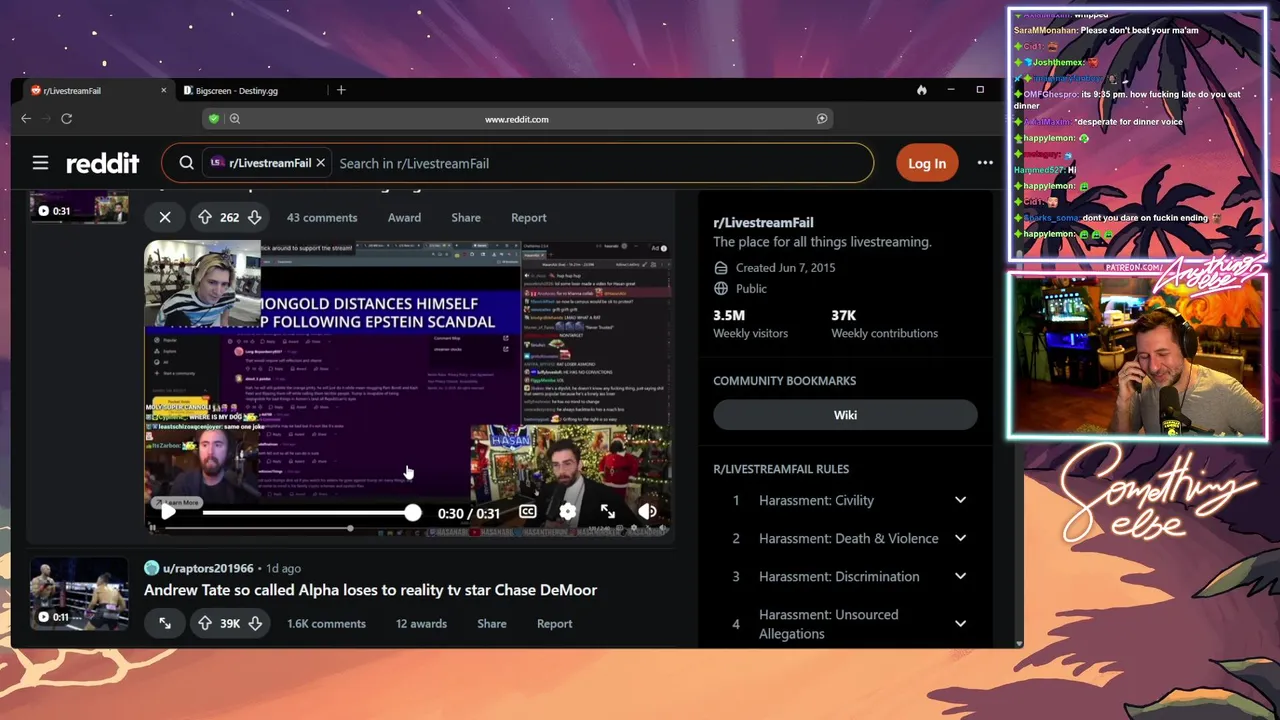Screen dimensions: 1280x720
Task: Click the Learn More overlay on video
Action: [176, 502]
